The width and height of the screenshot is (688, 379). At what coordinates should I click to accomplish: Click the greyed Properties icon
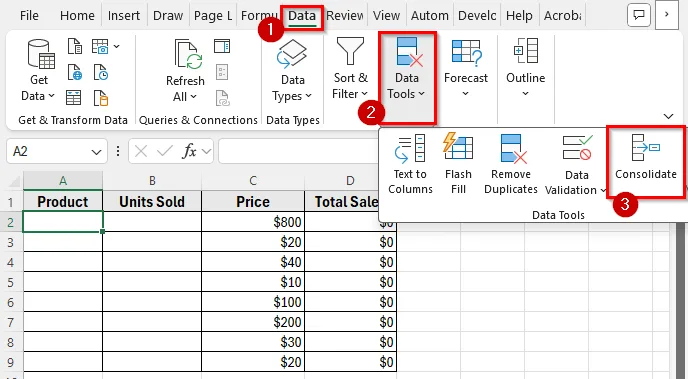tap(222, 72)
